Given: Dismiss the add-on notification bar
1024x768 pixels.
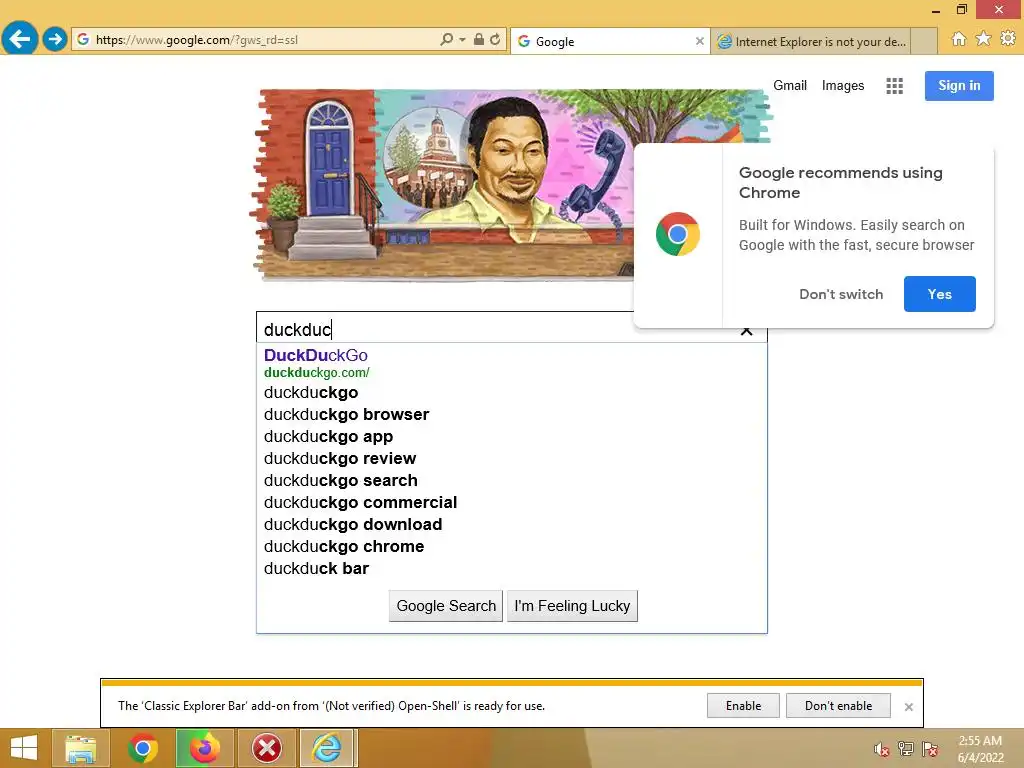Looking at the screenshot, I should click(x=908, y=707).
